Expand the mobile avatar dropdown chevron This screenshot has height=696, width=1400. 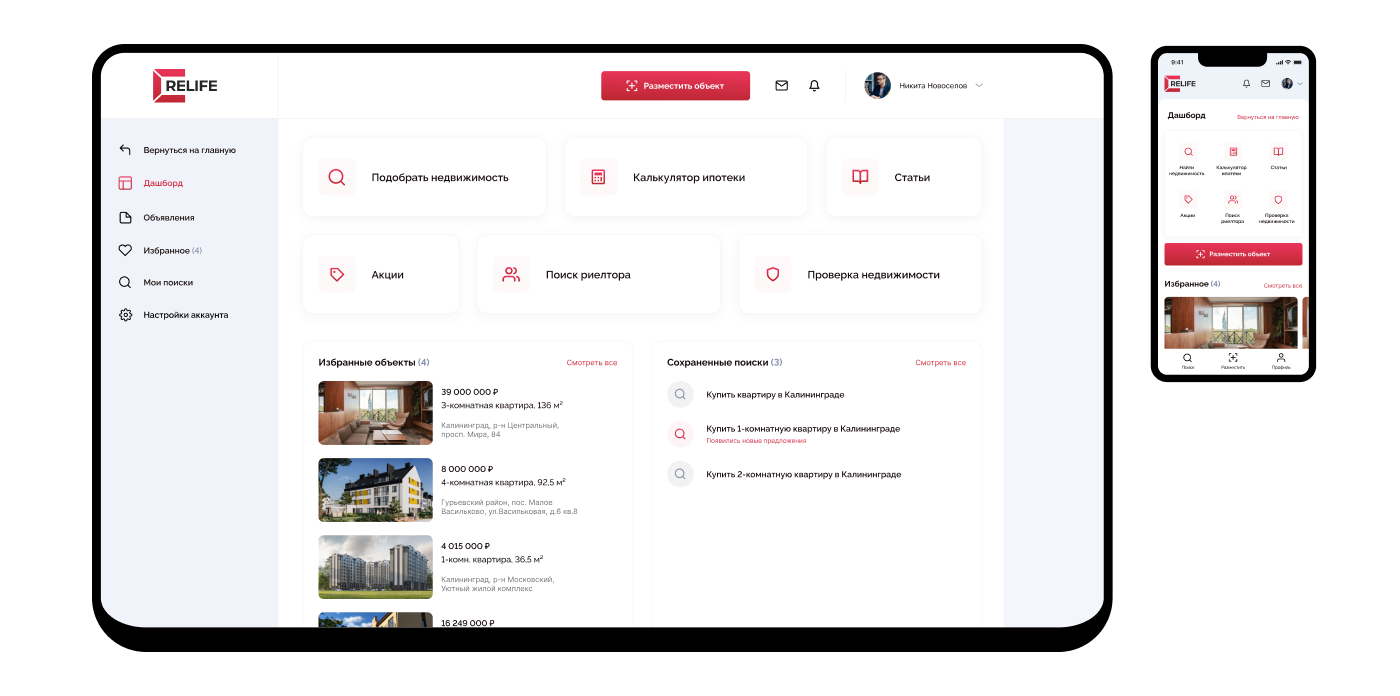coord(1299,84)
